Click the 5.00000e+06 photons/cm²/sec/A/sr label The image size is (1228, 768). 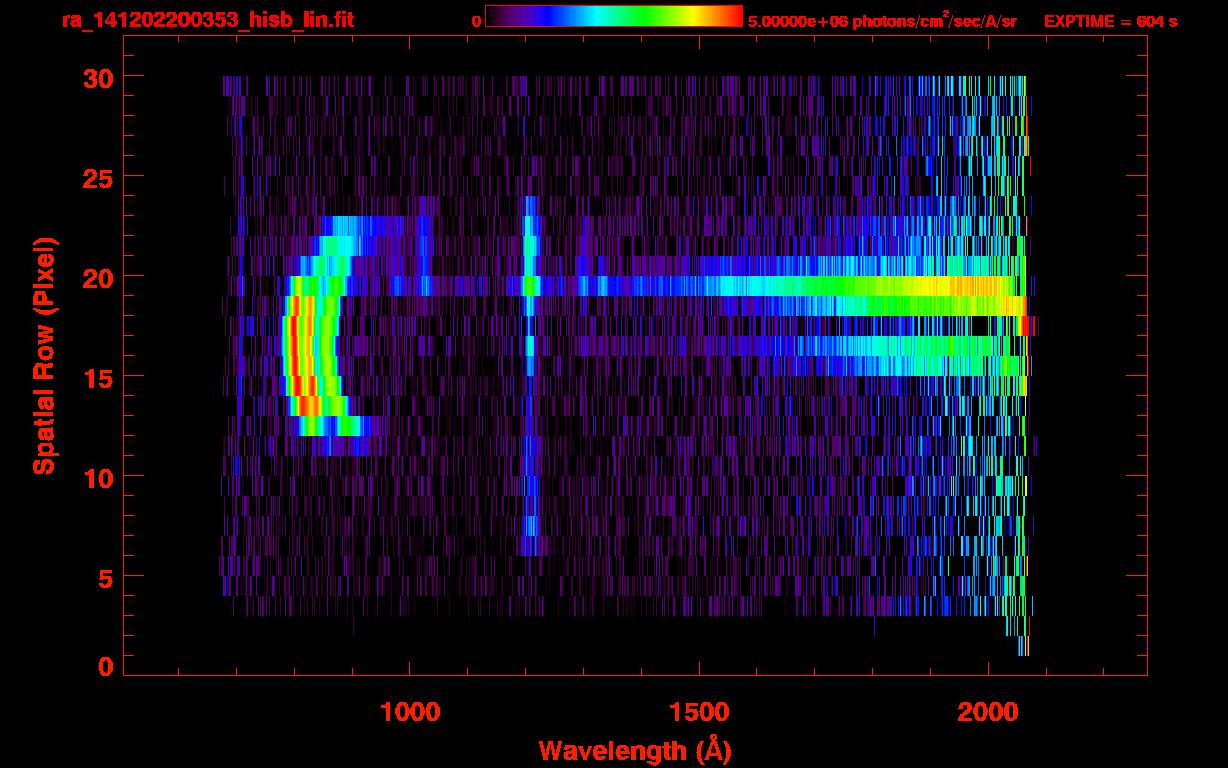(881, 20)
